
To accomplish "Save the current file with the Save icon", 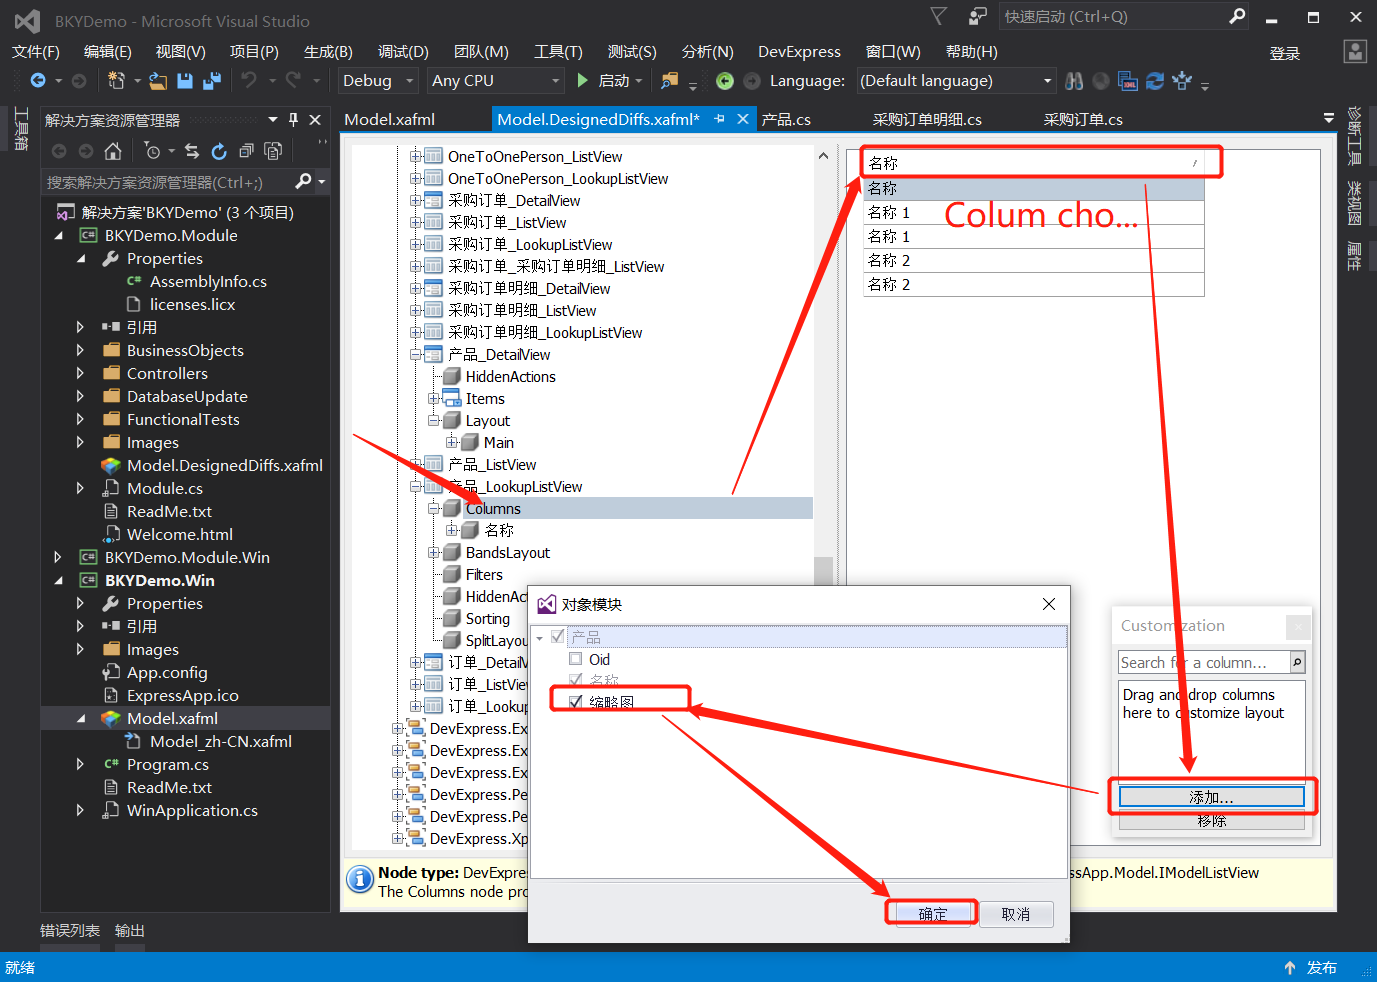I will pos(185,81).
